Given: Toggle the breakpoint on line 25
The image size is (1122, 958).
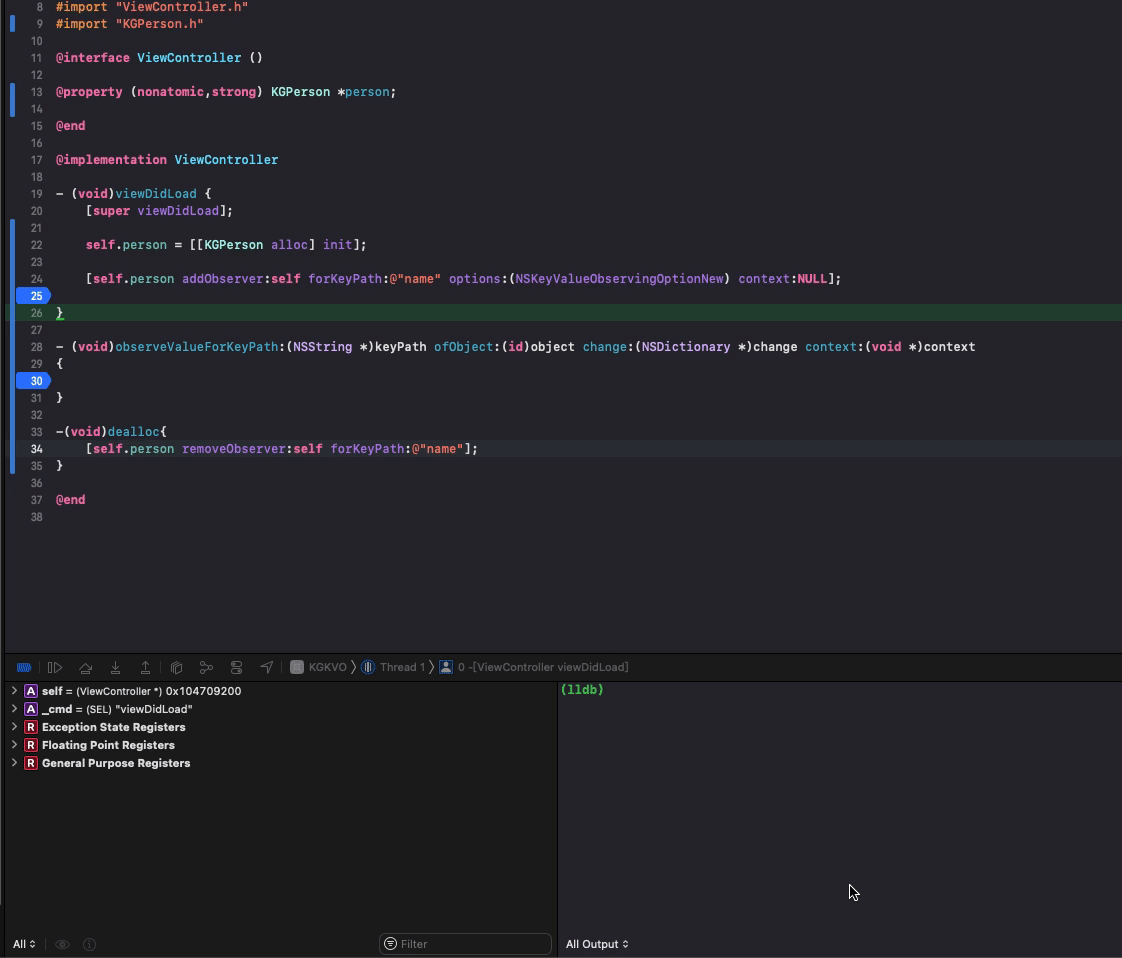Looking at the screenshot, I should 34,296.
